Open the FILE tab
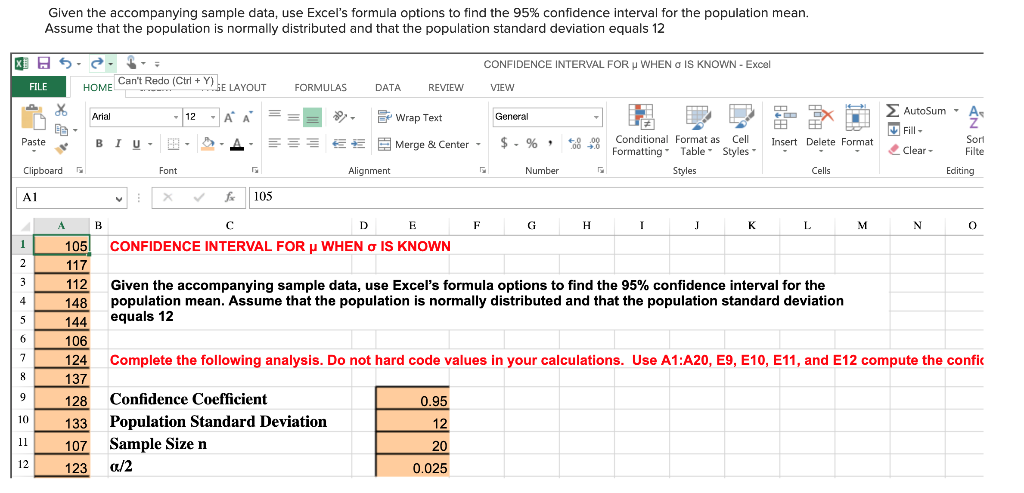This screenshot has height=493, width=1024. tap(39, 87)
